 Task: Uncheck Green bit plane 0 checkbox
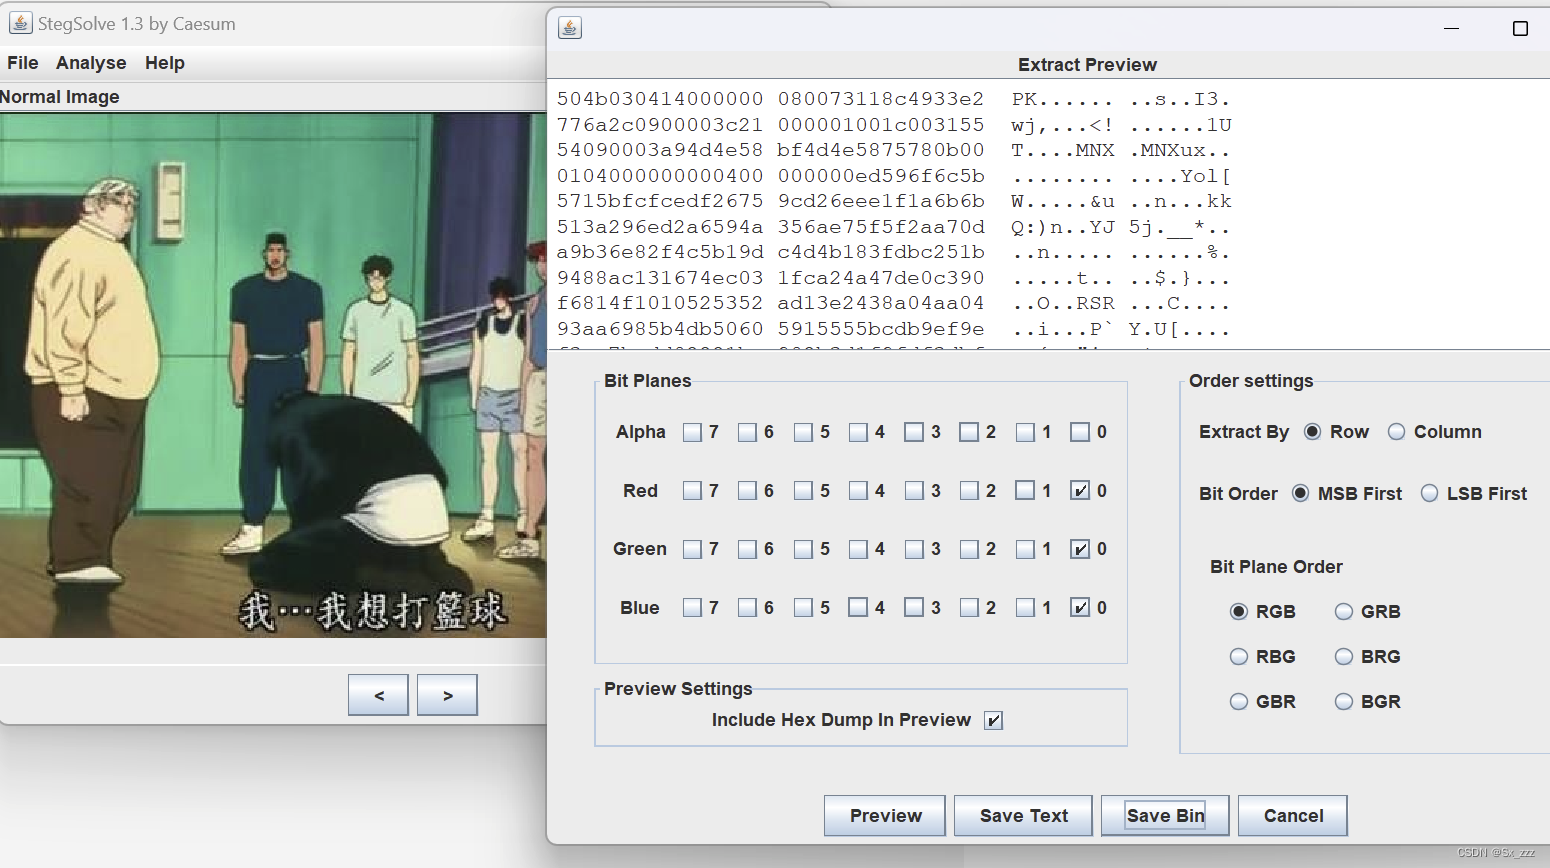(x=1080, y=549)
